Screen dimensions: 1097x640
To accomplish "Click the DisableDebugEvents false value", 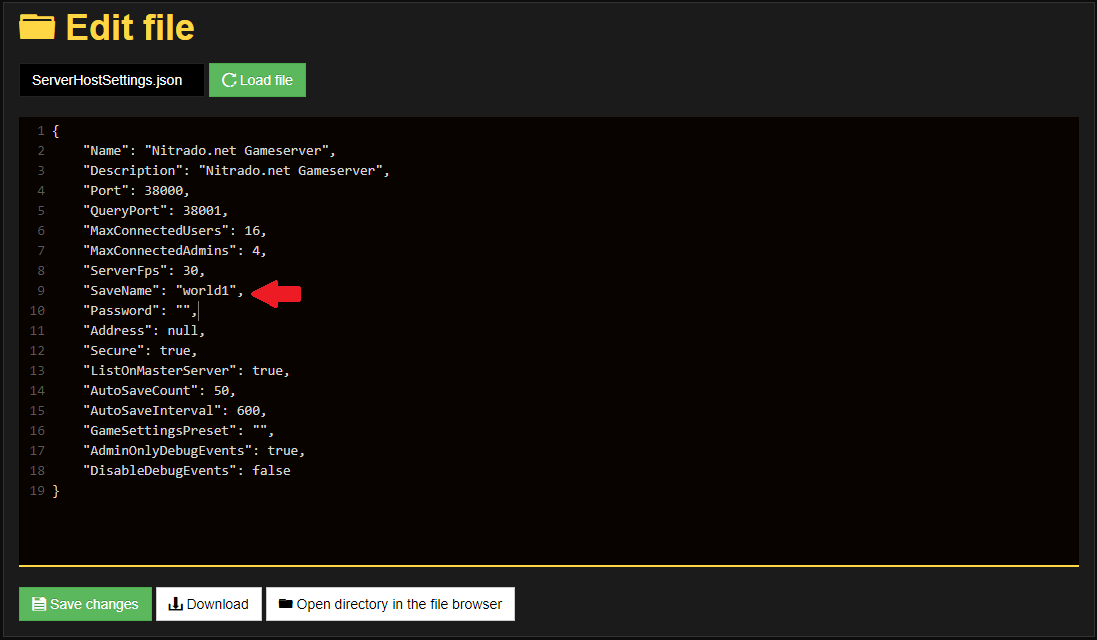I will tap(271, 470).
